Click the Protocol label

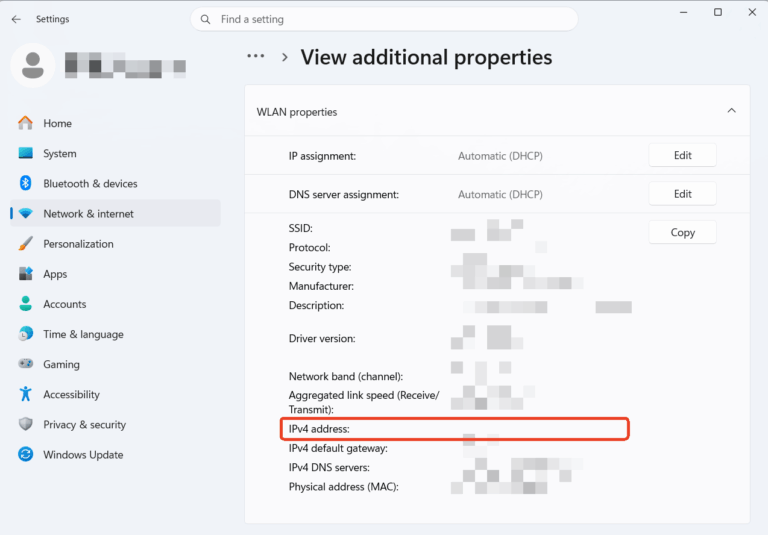tap(310, 247)
